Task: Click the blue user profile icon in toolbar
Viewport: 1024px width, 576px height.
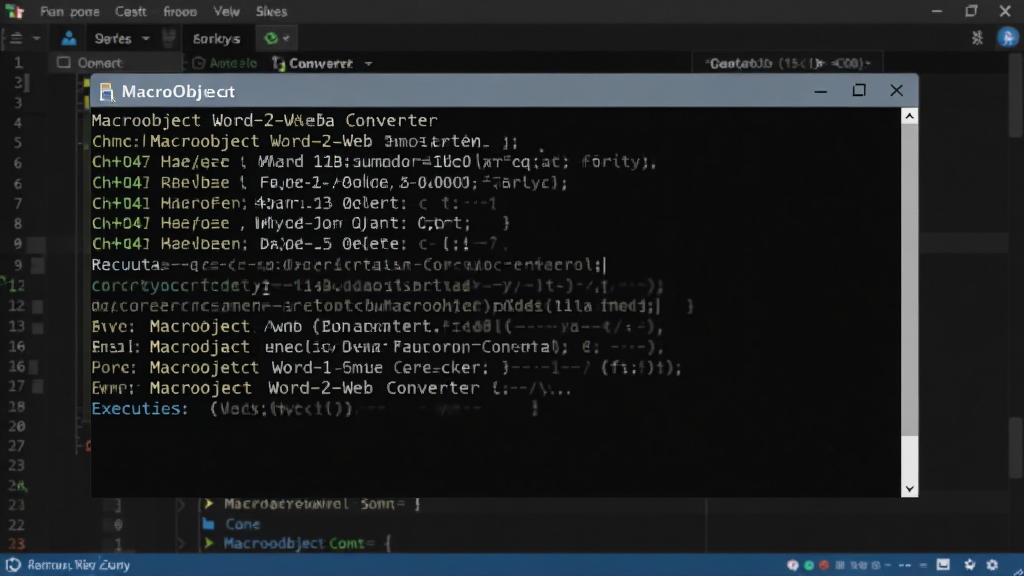Action: pyautogui.click(x=69, y=39)
